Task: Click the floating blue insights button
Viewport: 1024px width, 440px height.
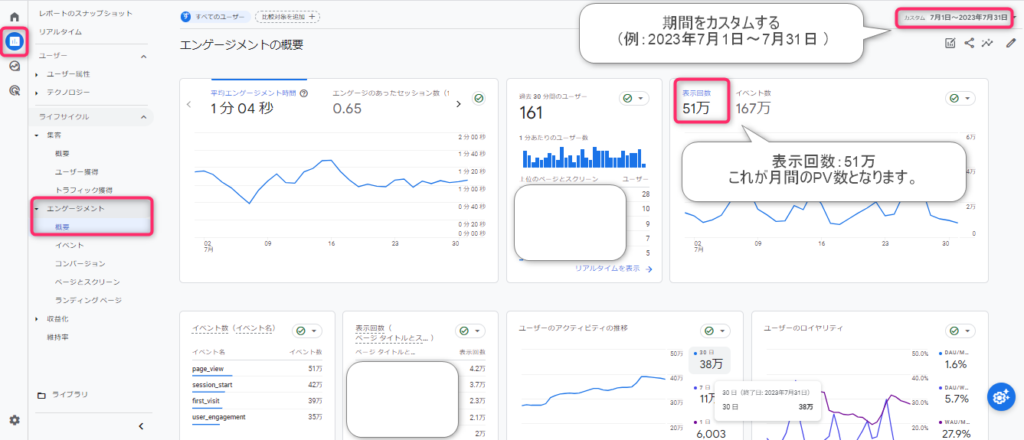Action: pyautogui.click(x=1002, y=396)
